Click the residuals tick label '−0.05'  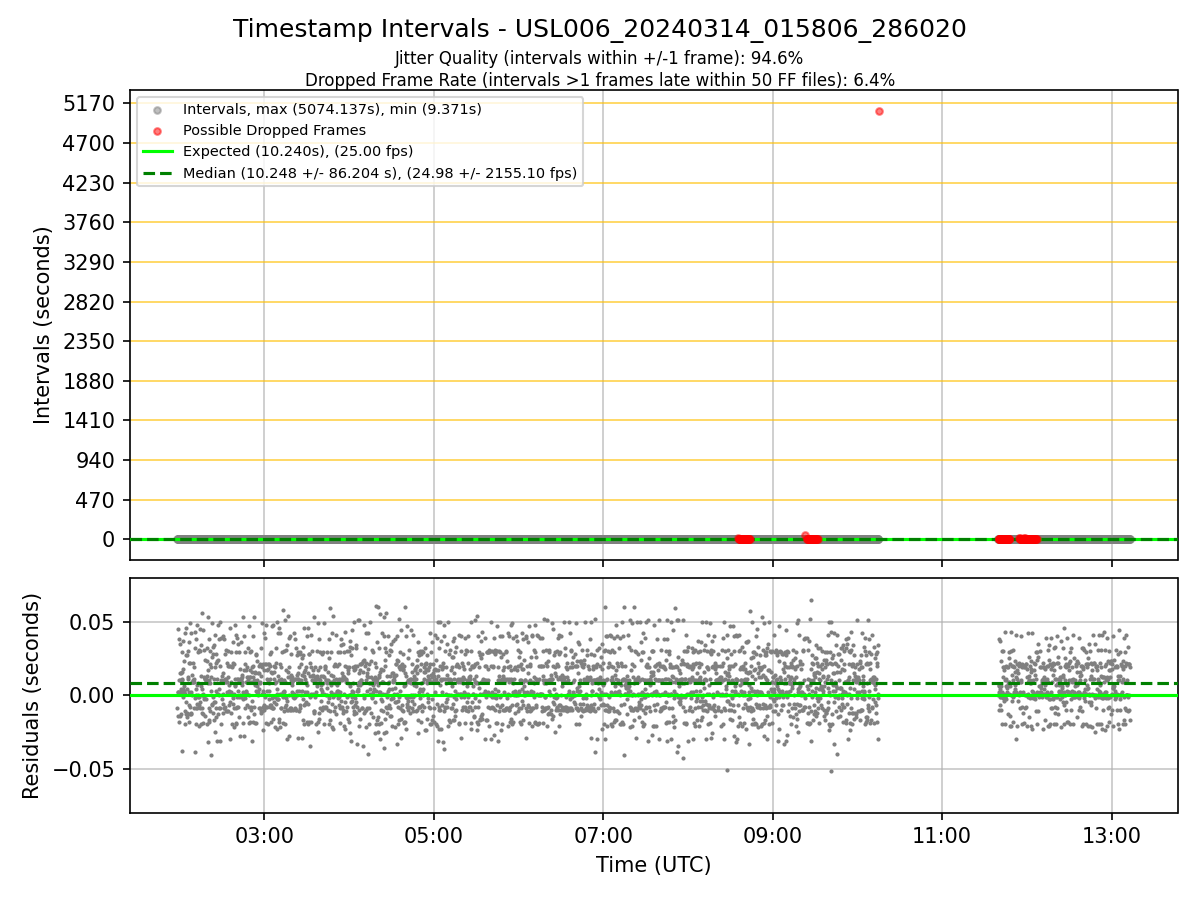pyautogui.click(x=86, y=769)
